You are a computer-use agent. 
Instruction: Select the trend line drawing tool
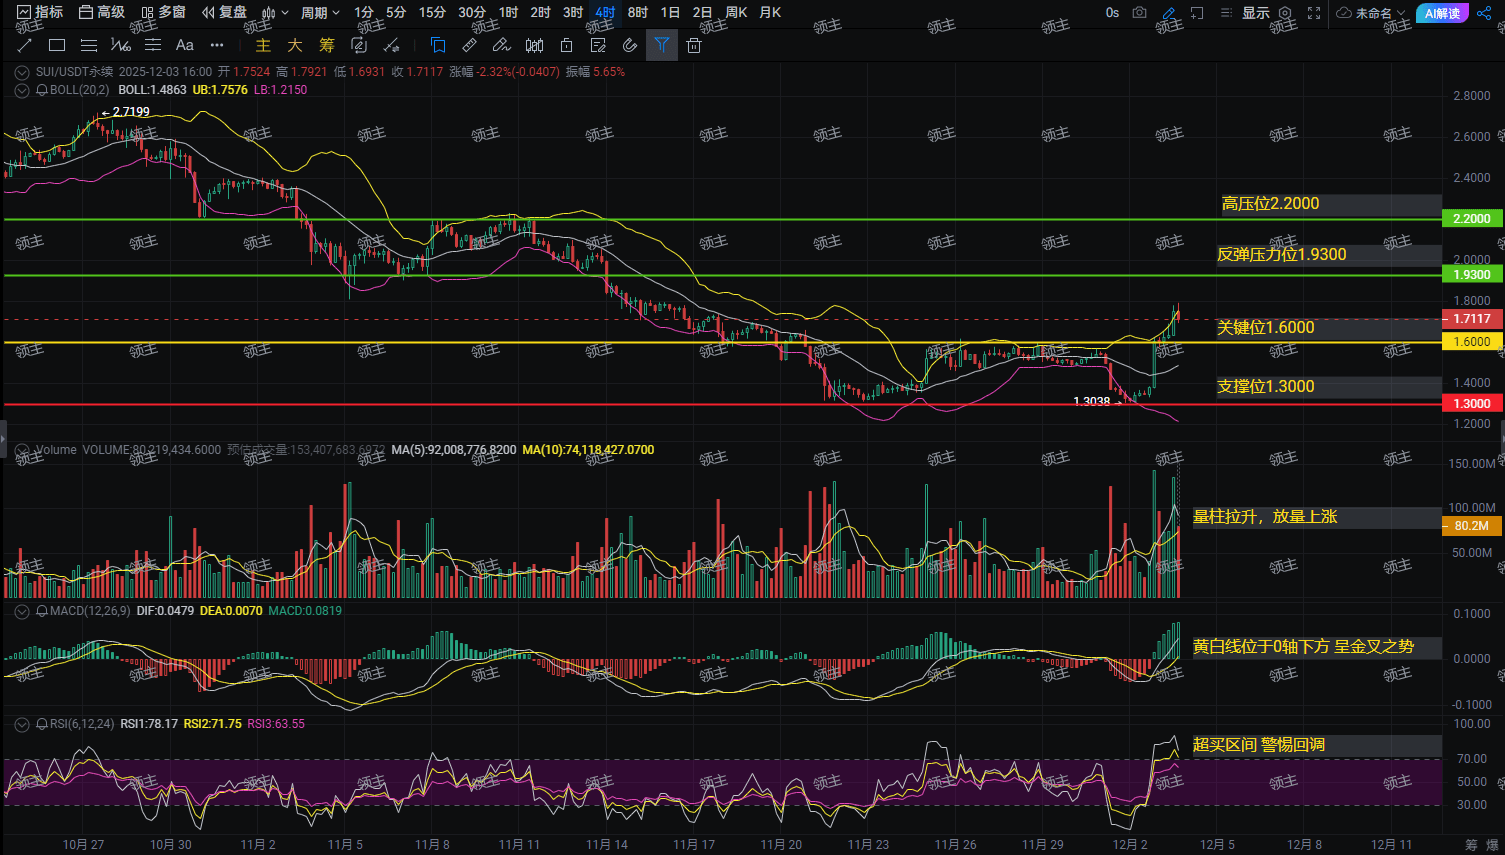[x=25, y=45]
